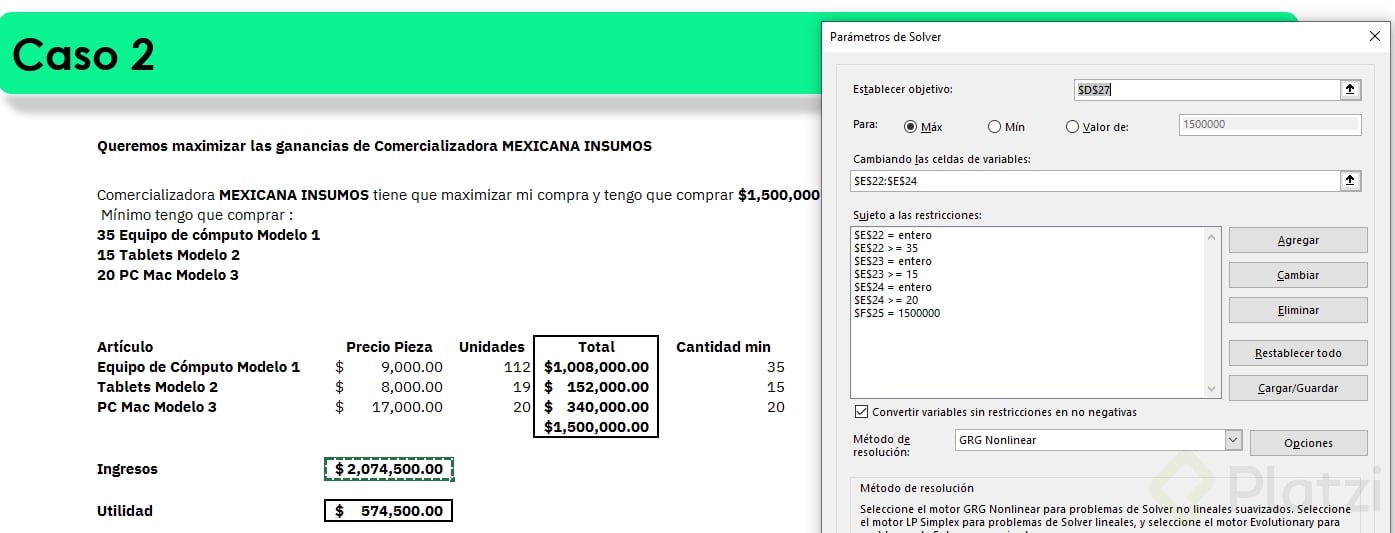Click the constraints list scroll-down arrow
Screen dimensions: 1395x533
(1212, 390)
